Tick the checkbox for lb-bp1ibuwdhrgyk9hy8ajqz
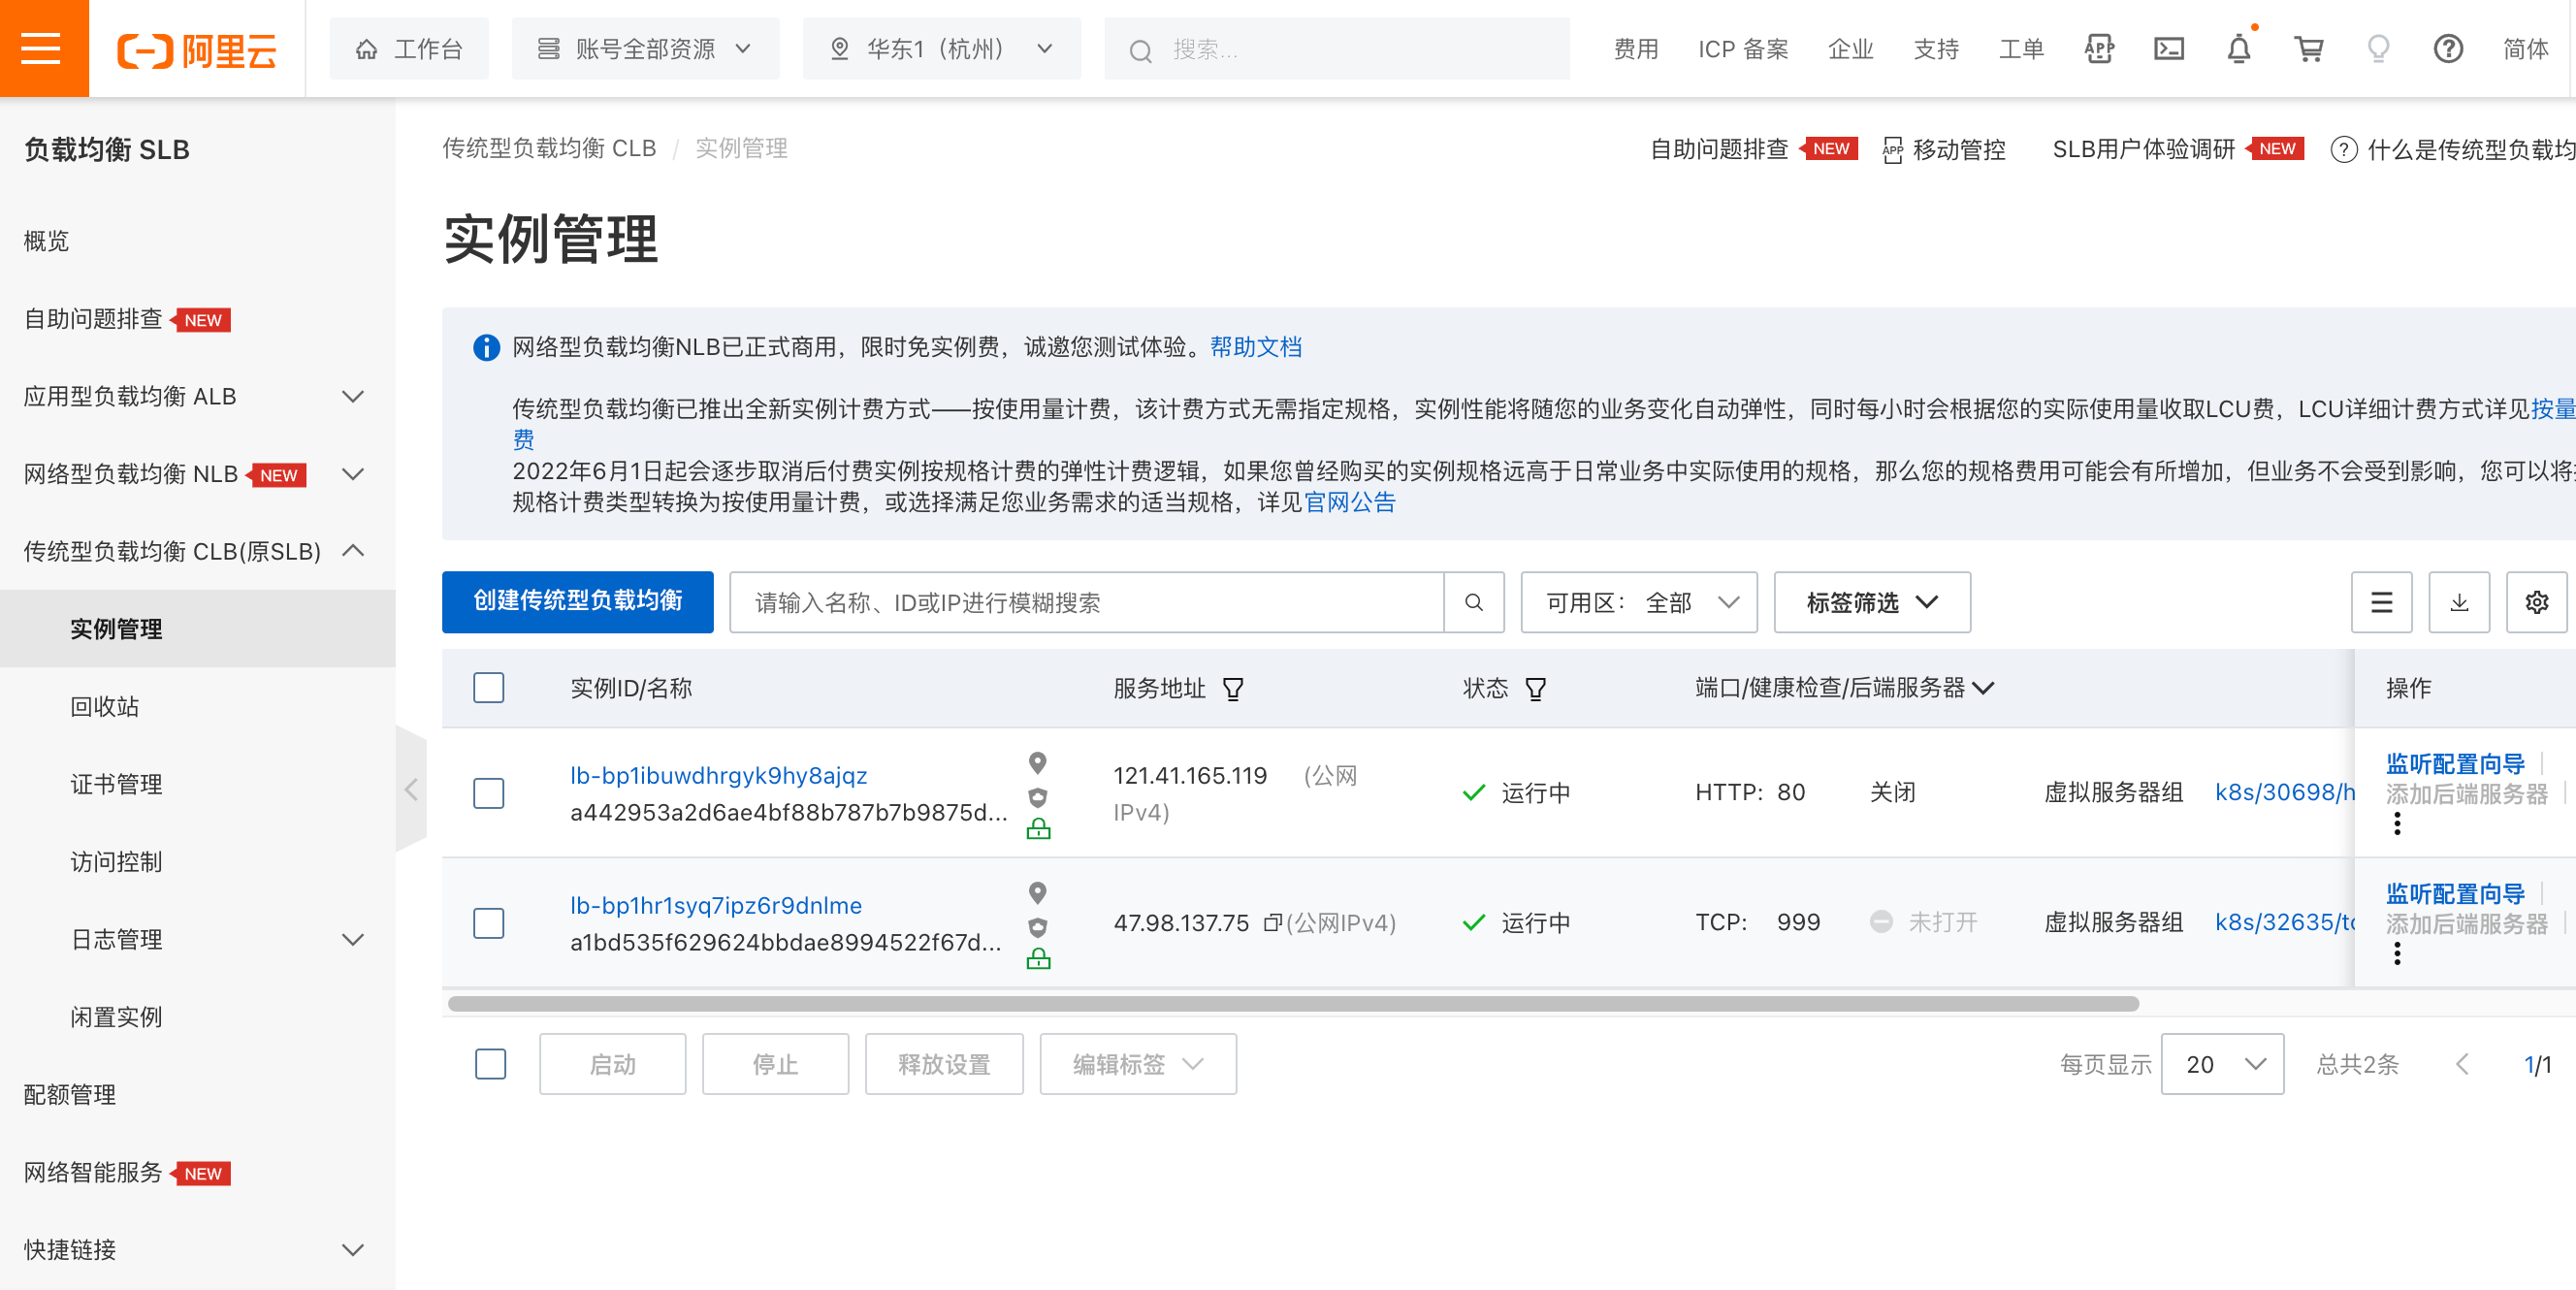Screen dimensions: 2576x1290 489,793
